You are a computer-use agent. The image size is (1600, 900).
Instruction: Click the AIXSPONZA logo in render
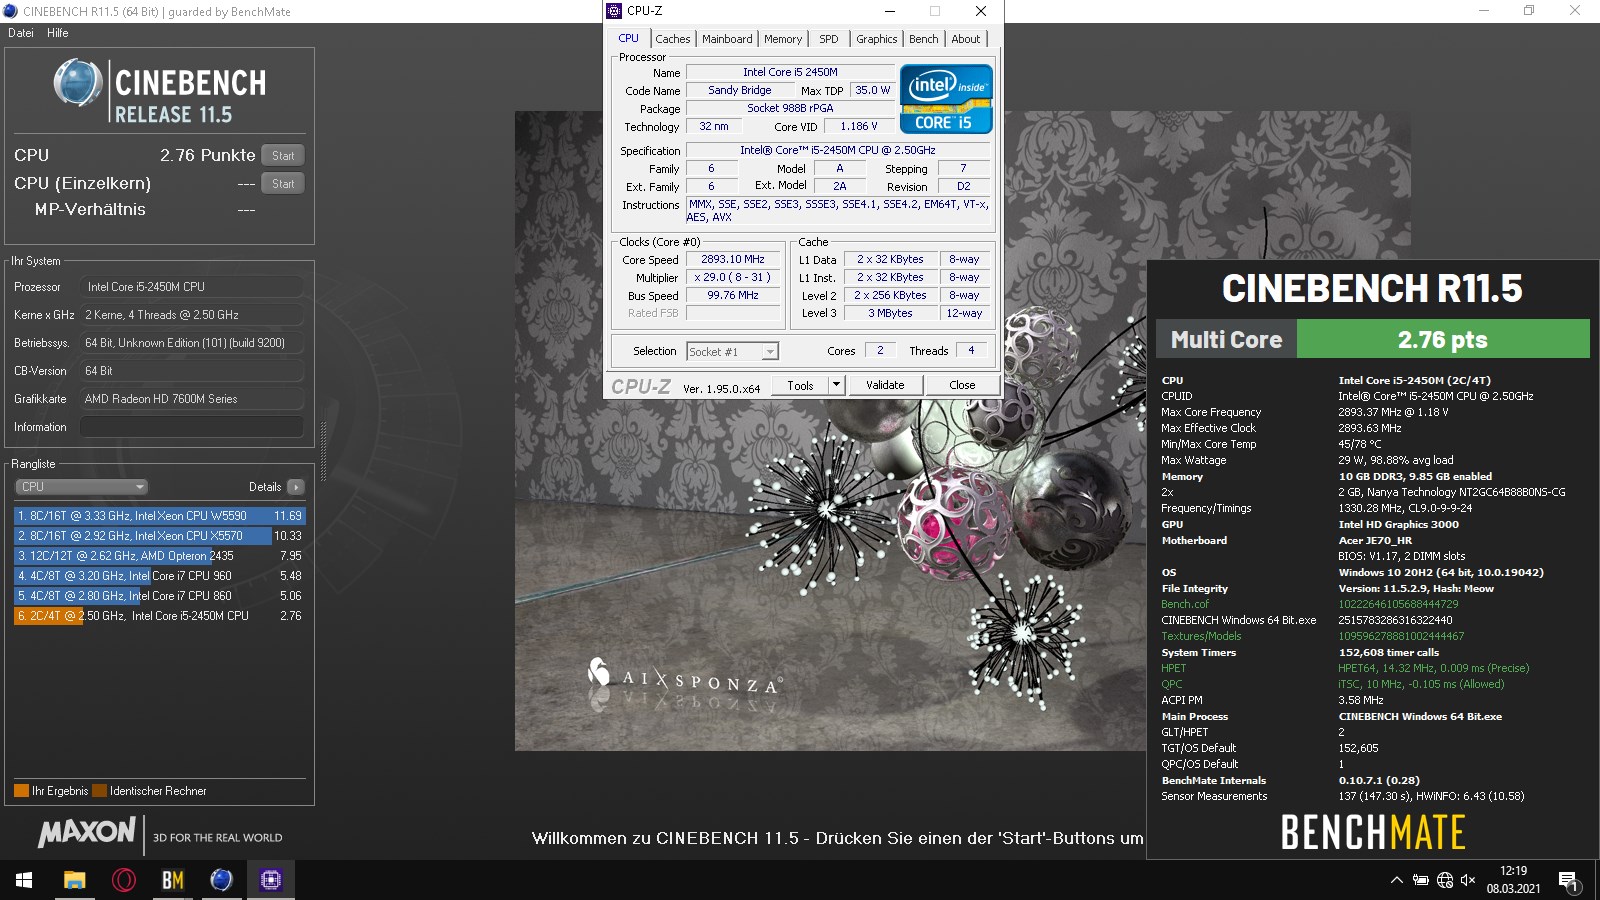tap(684, 676)
